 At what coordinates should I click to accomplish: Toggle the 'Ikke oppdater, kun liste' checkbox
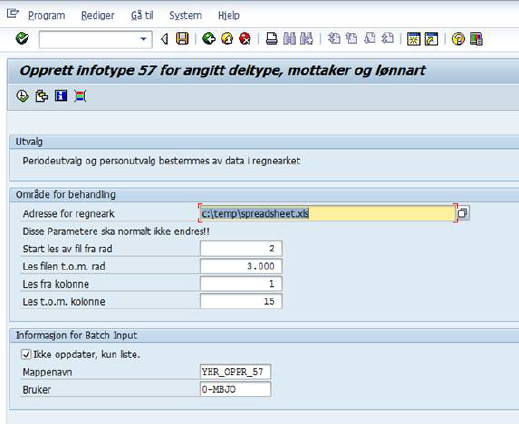(x=26, y=354)
